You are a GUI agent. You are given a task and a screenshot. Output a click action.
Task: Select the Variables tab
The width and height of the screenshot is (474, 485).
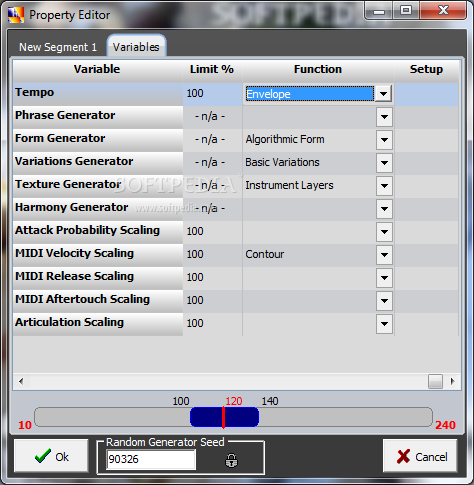coord(136,47)
